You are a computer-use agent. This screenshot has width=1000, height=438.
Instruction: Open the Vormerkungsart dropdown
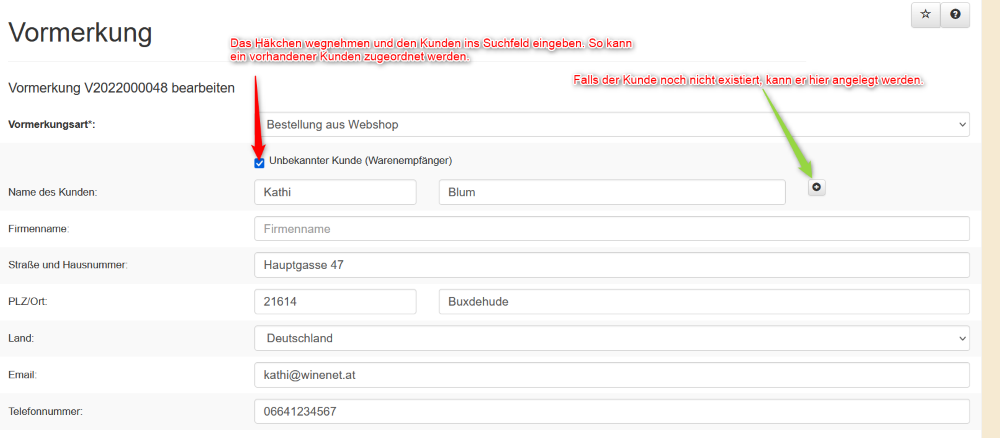tap(612, 125)
